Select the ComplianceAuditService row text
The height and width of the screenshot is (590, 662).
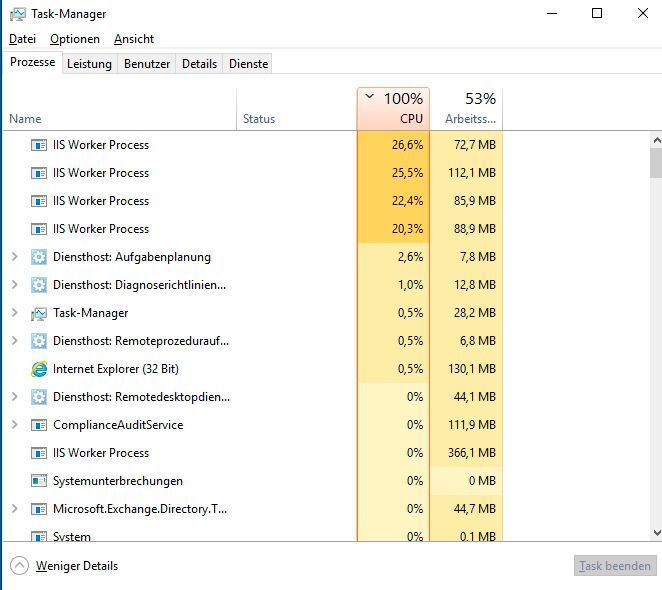pyautogui.click(x=118, y=425)
